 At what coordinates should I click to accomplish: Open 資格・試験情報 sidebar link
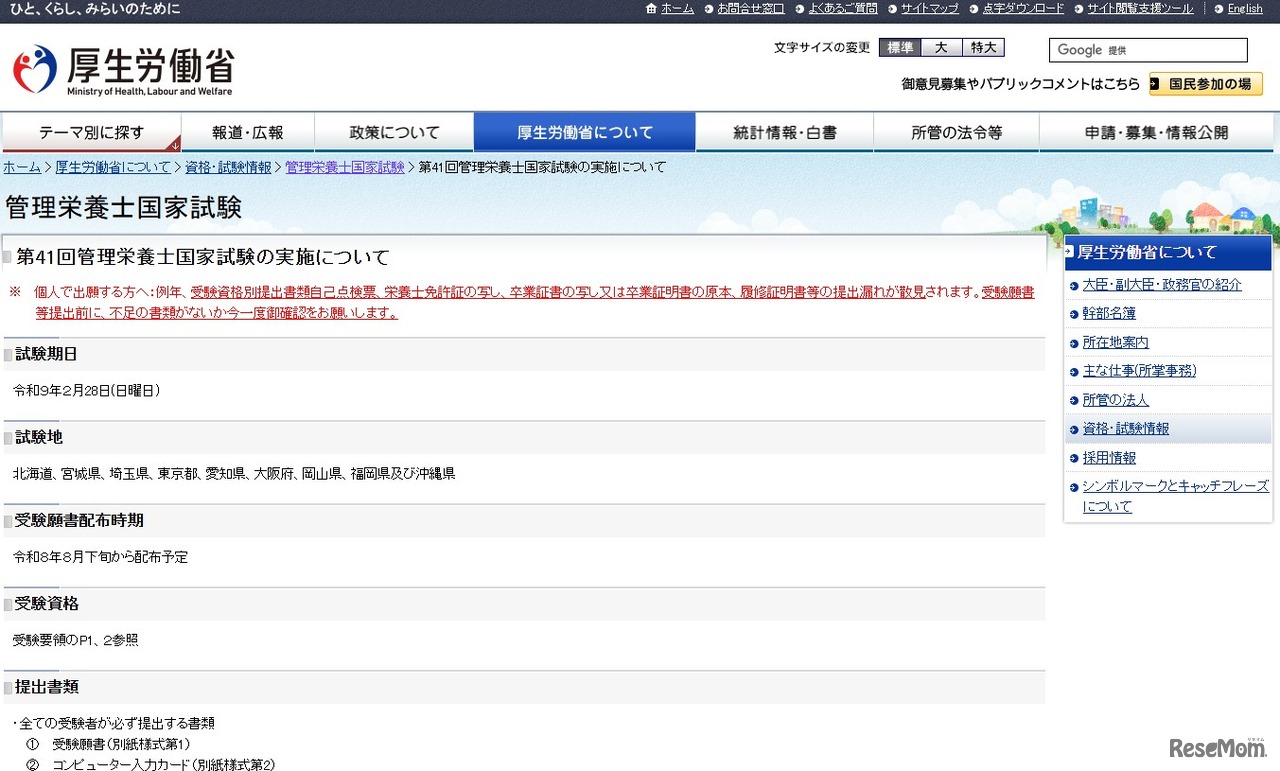pos(1125,429)
